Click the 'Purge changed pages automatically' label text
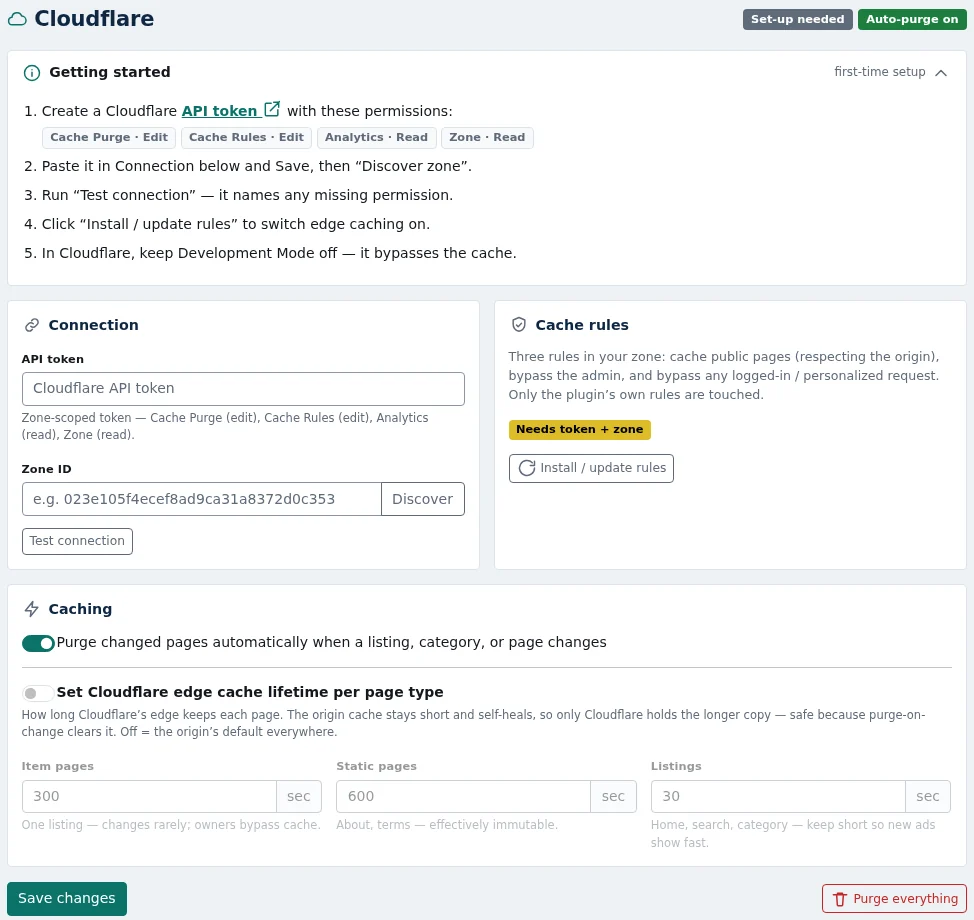Screen dimensions: 974x920 tap(332, 642)
